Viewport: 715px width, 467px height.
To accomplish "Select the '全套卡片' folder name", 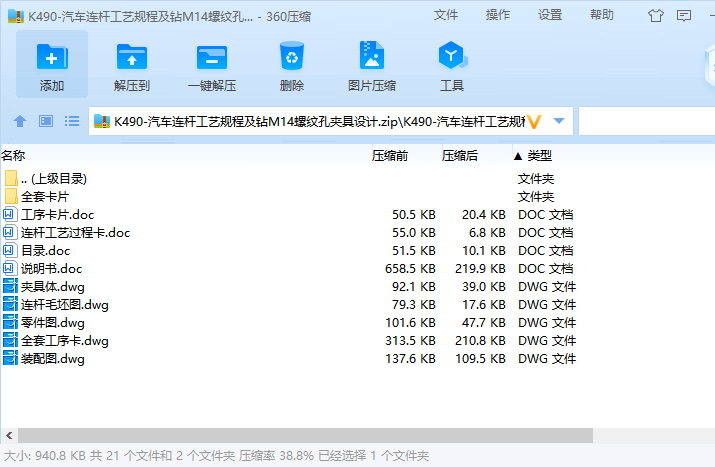I will 45,197.
